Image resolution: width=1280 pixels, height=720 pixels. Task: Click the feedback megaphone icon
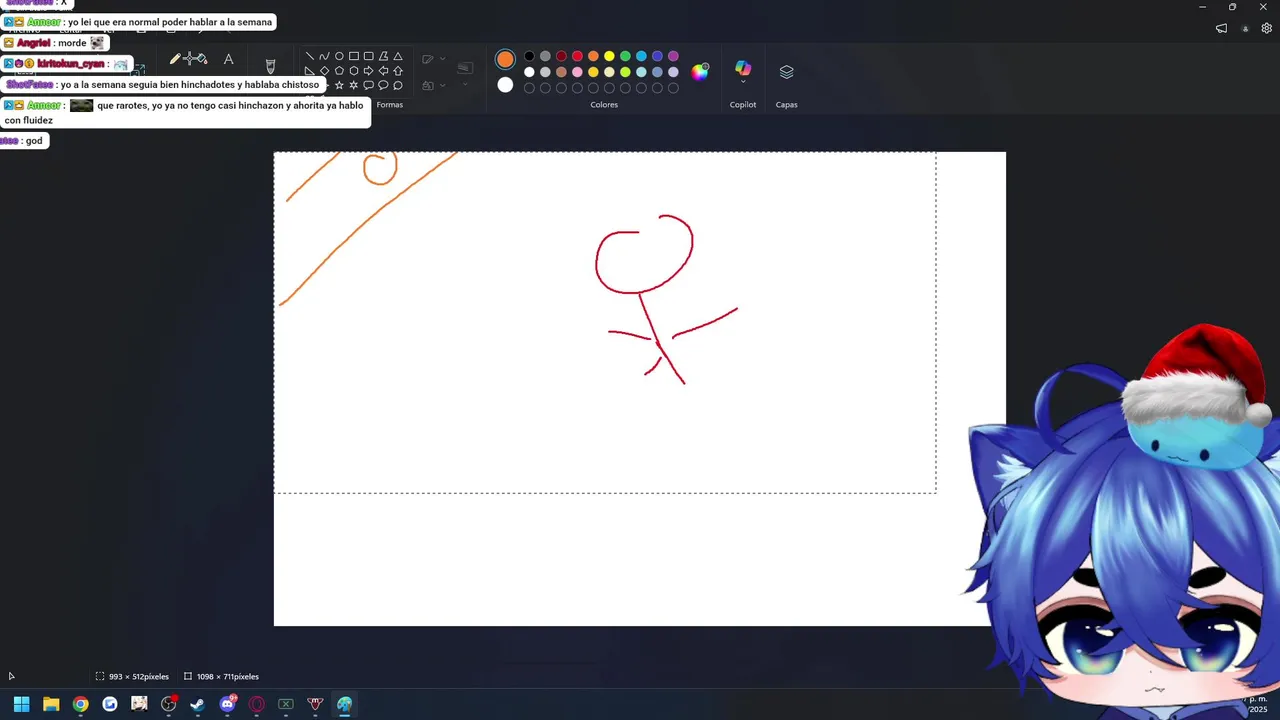tap(1221, 29)
